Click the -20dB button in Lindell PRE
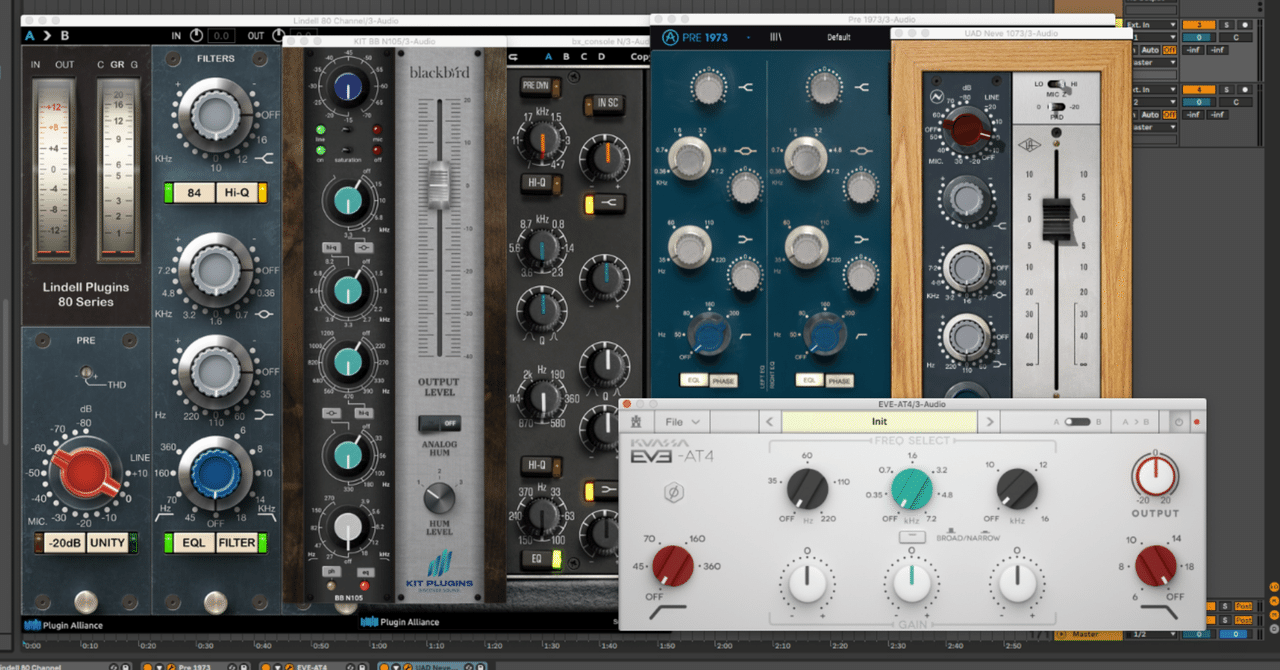This screenshot has width=1280, height=670. (x=63, y=543)
